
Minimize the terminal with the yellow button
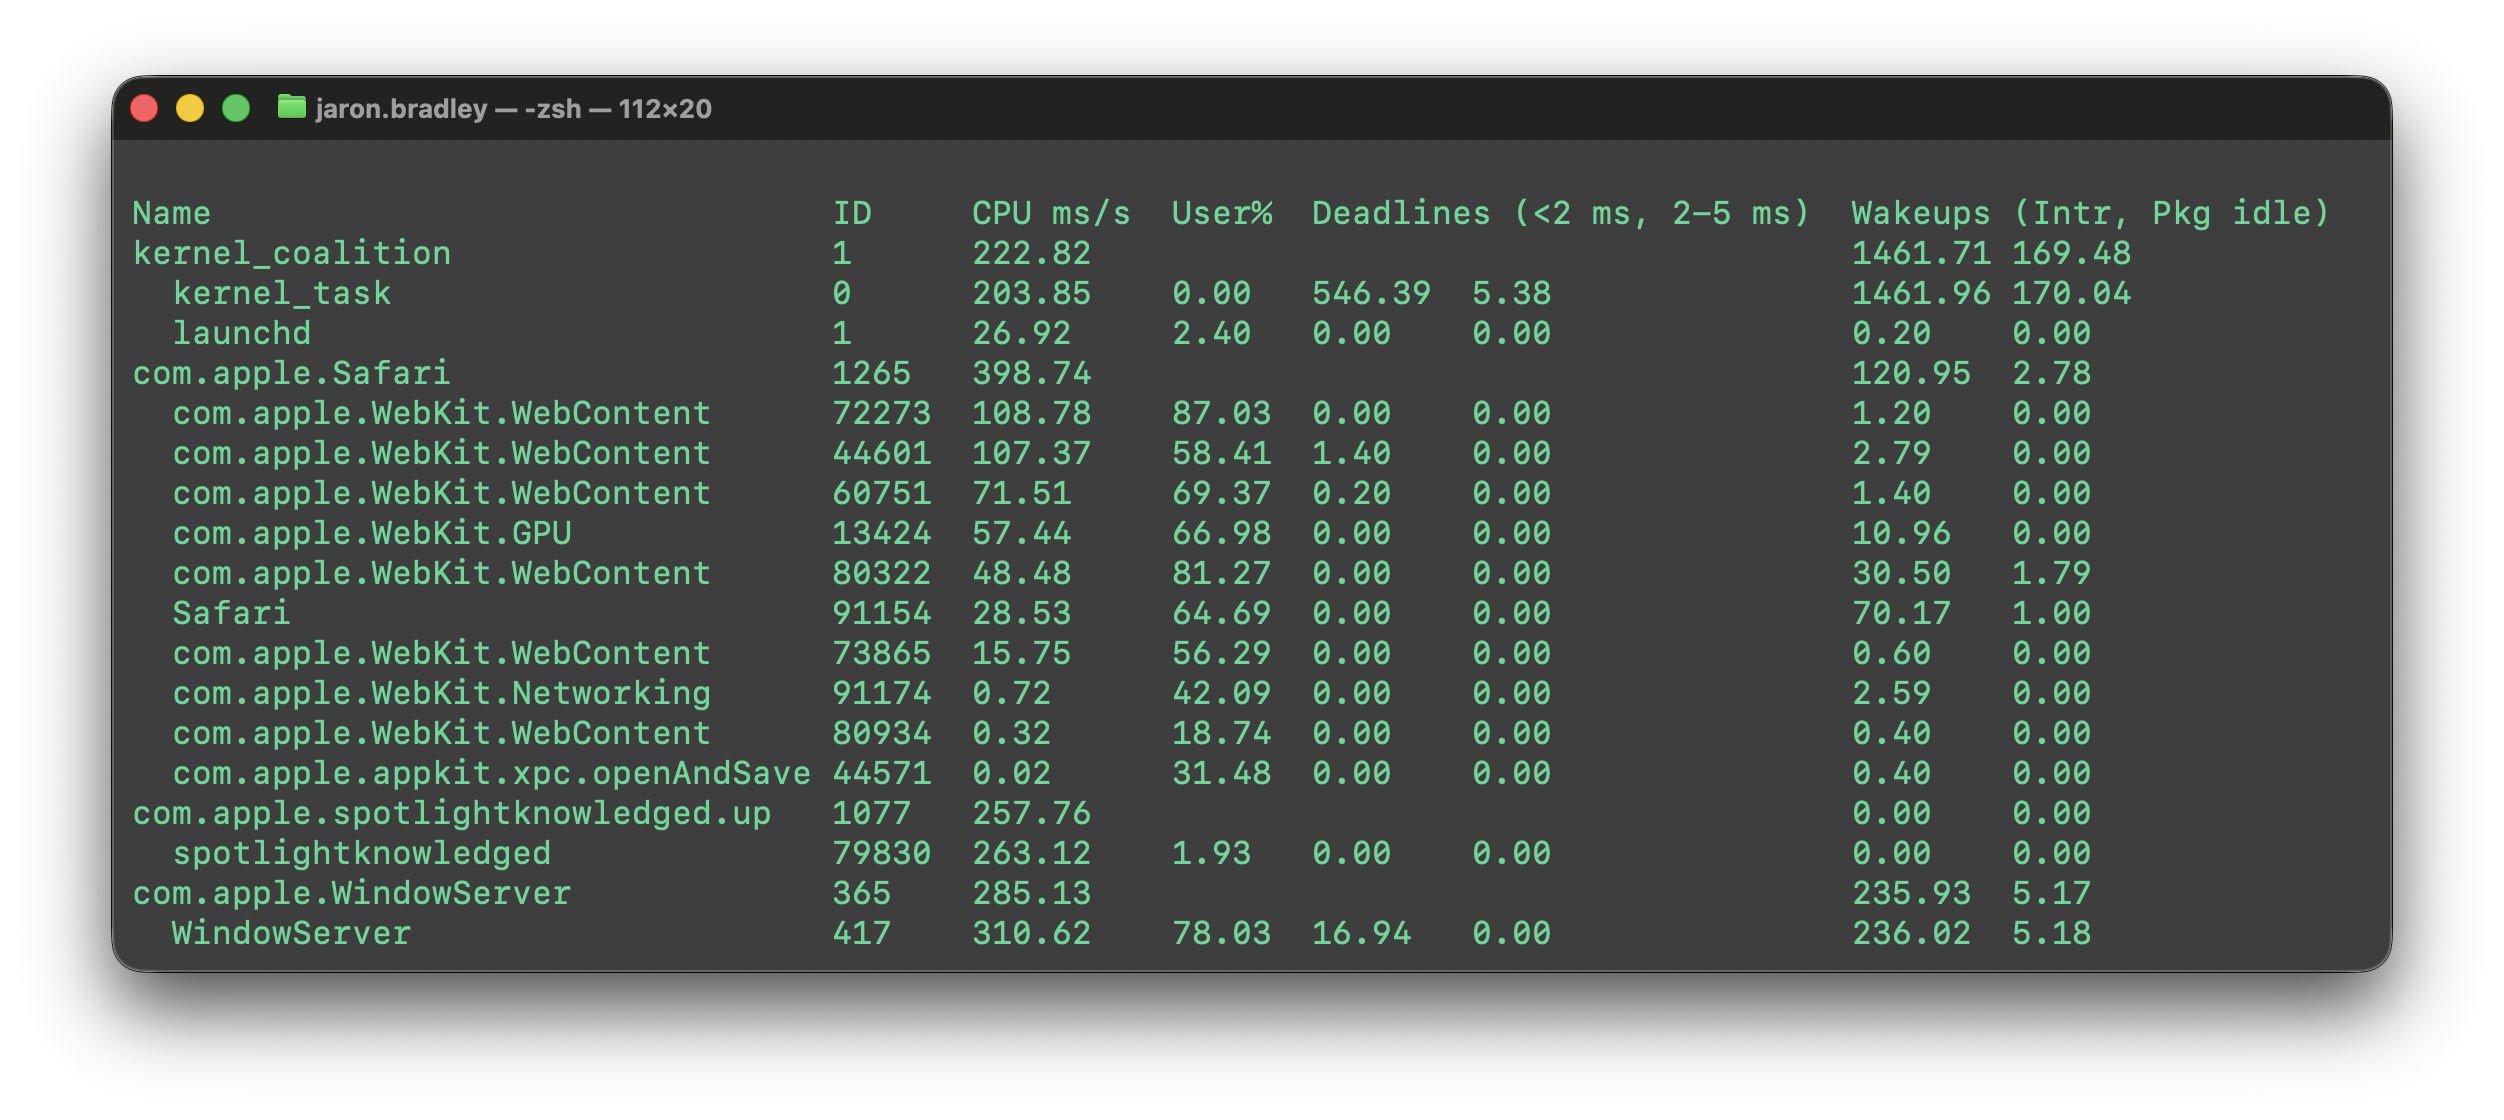[190, 108]
